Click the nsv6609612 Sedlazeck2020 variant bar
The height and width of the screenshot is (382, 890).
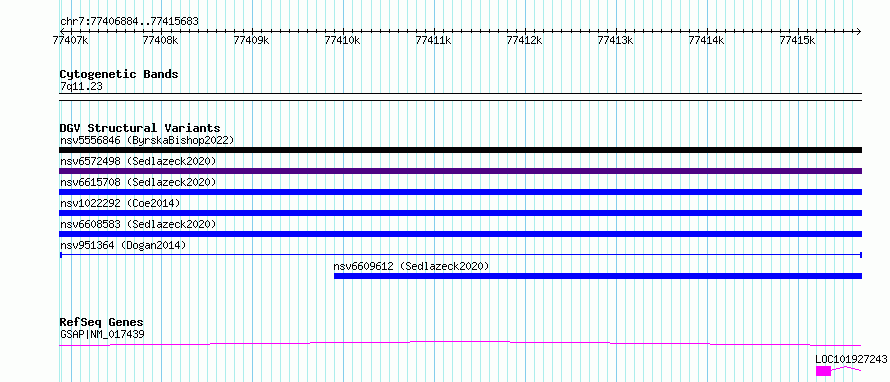click(598, 276)
